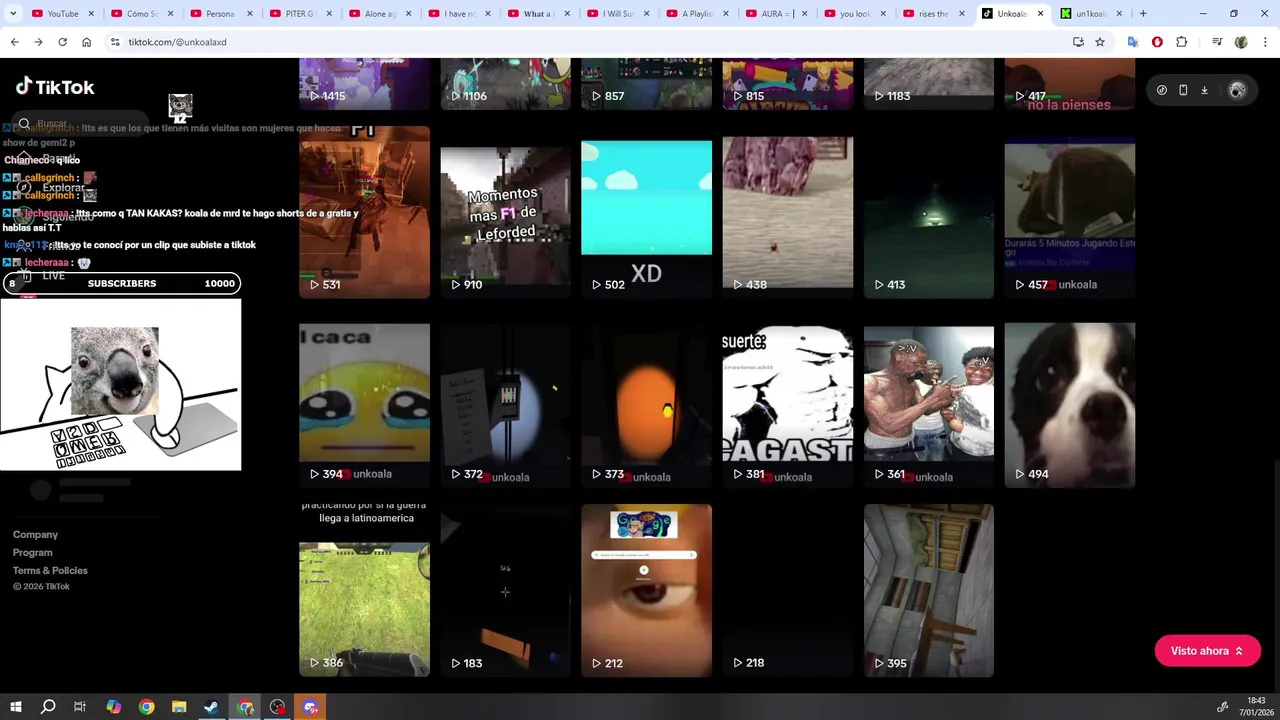Open video thumbnail with 372 views
The width and height of the screenshot is (1280, 720).
505,401
